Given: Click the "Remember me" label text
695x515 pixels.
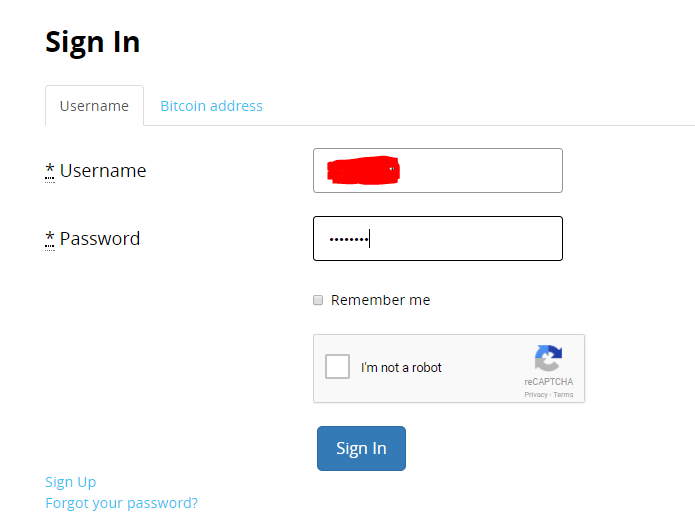Looking at the screenshot, I should point(380,300).
